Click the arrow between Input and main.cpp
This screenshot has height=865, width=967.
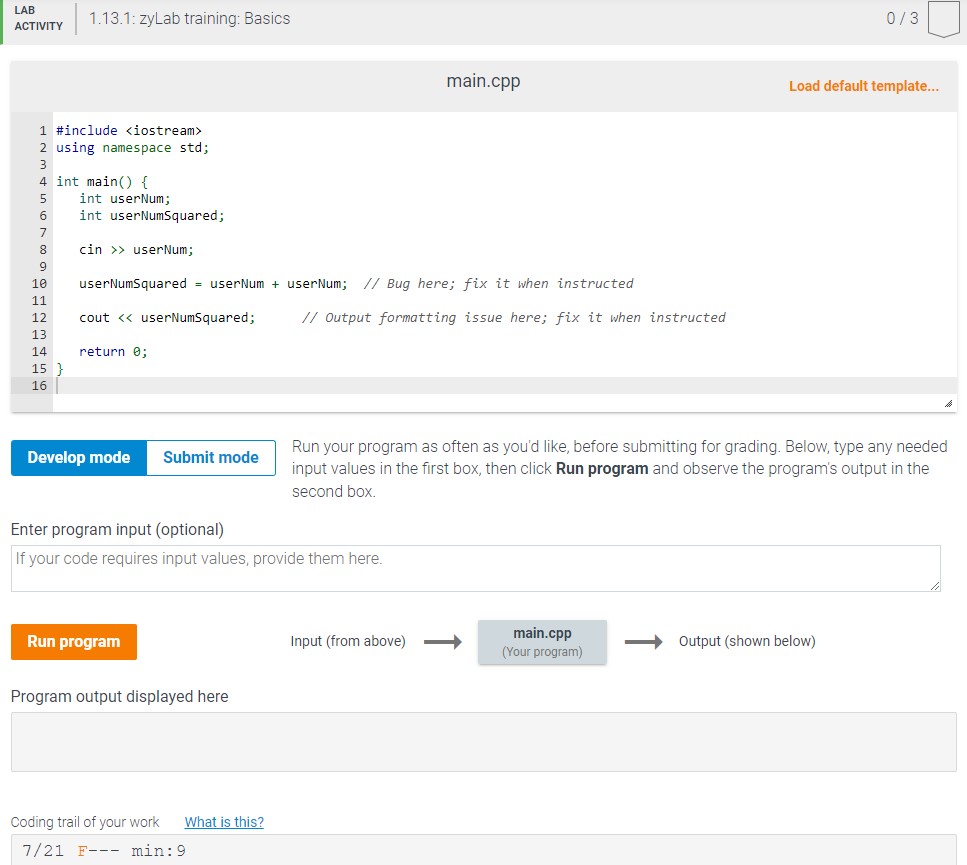441,641
